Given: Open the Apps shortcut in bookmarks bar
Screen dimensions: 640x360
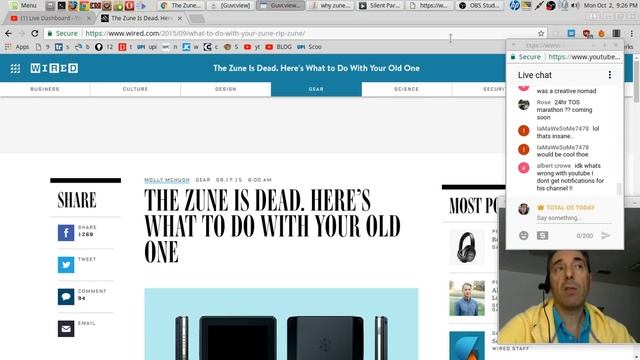Looking at the screenshot, I should coord(17,47).
